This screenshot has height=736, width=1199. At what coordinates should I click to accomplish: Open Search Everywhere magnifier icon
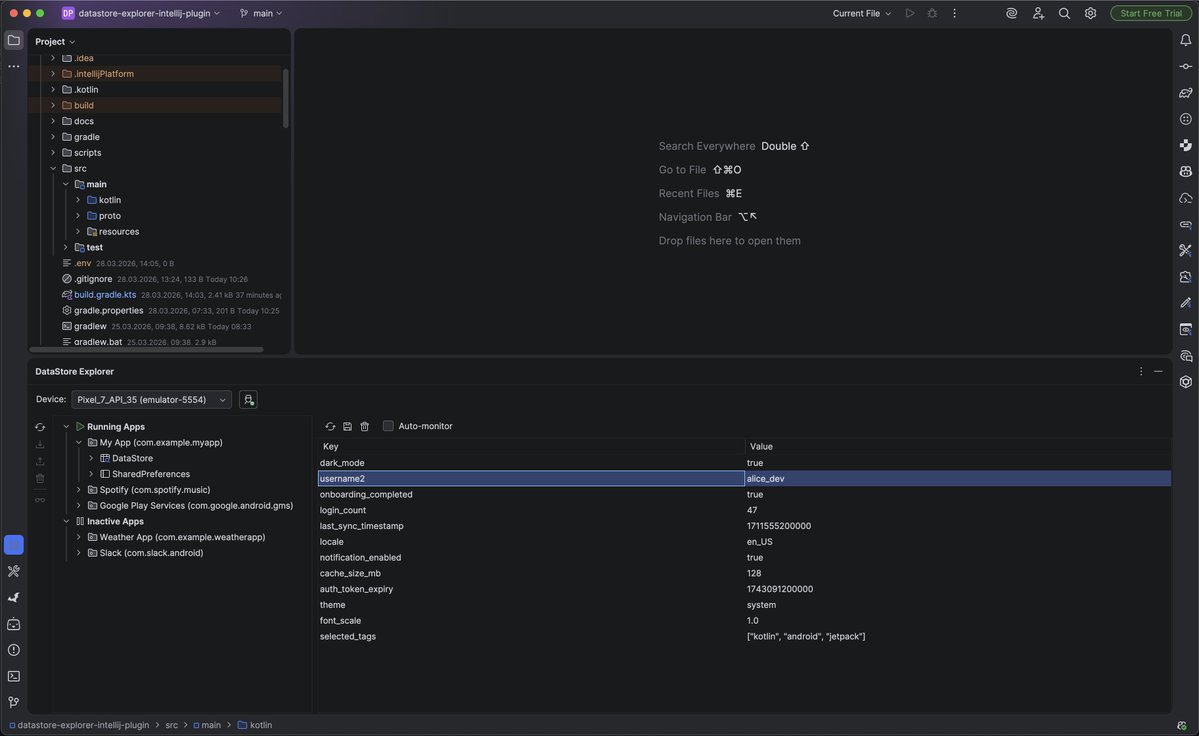click(x=1064, y=13)
